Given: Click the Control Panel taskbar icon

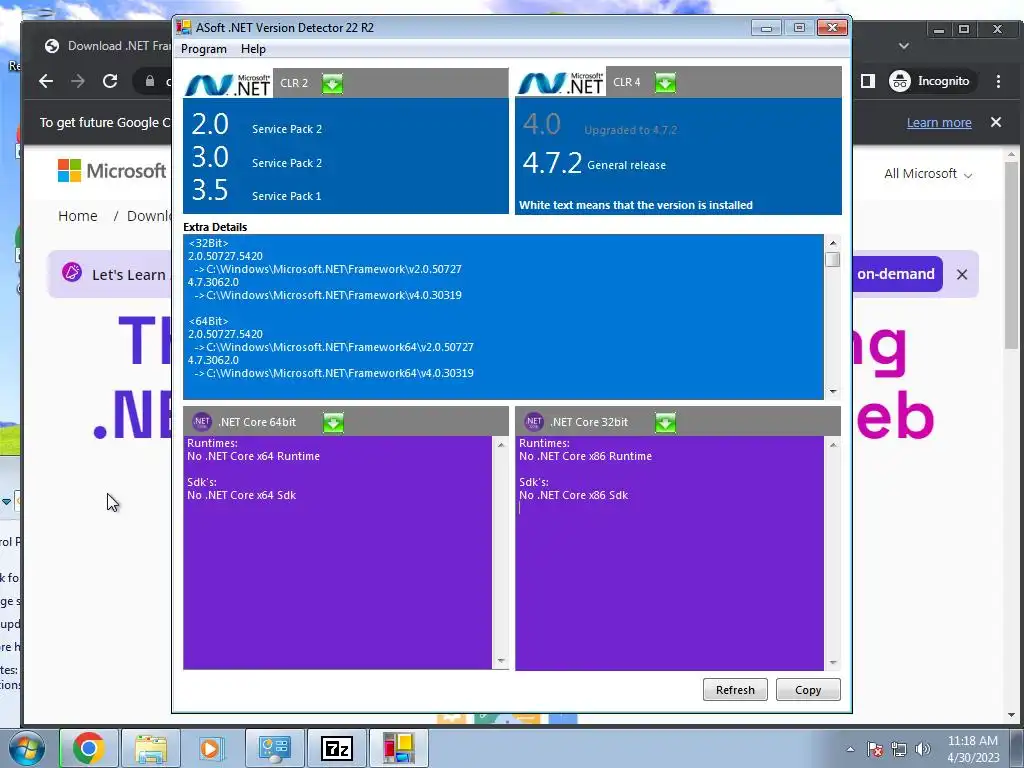Looking at the screenshot, I should click(274, 748).
